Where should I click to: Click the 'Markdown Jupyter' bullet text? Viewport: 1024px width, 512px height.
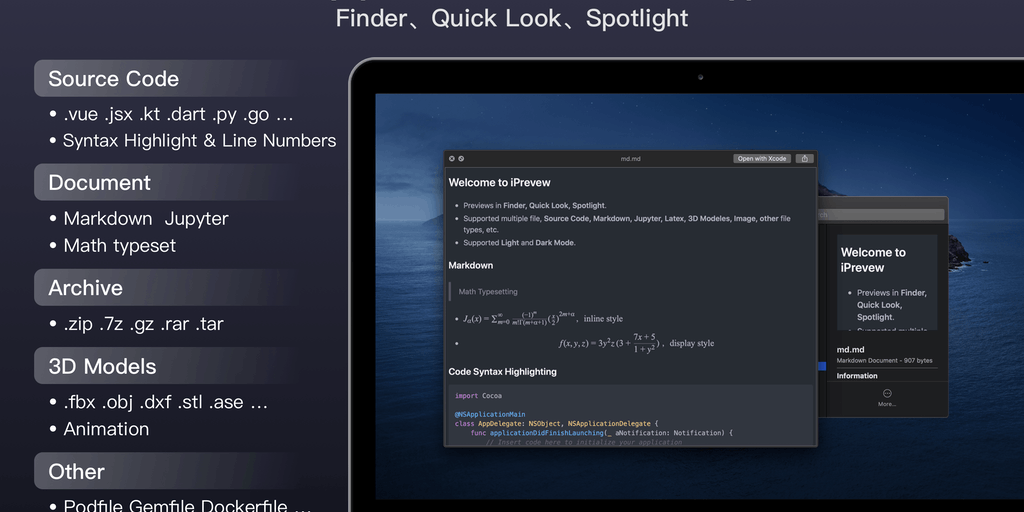click(146, 218)
